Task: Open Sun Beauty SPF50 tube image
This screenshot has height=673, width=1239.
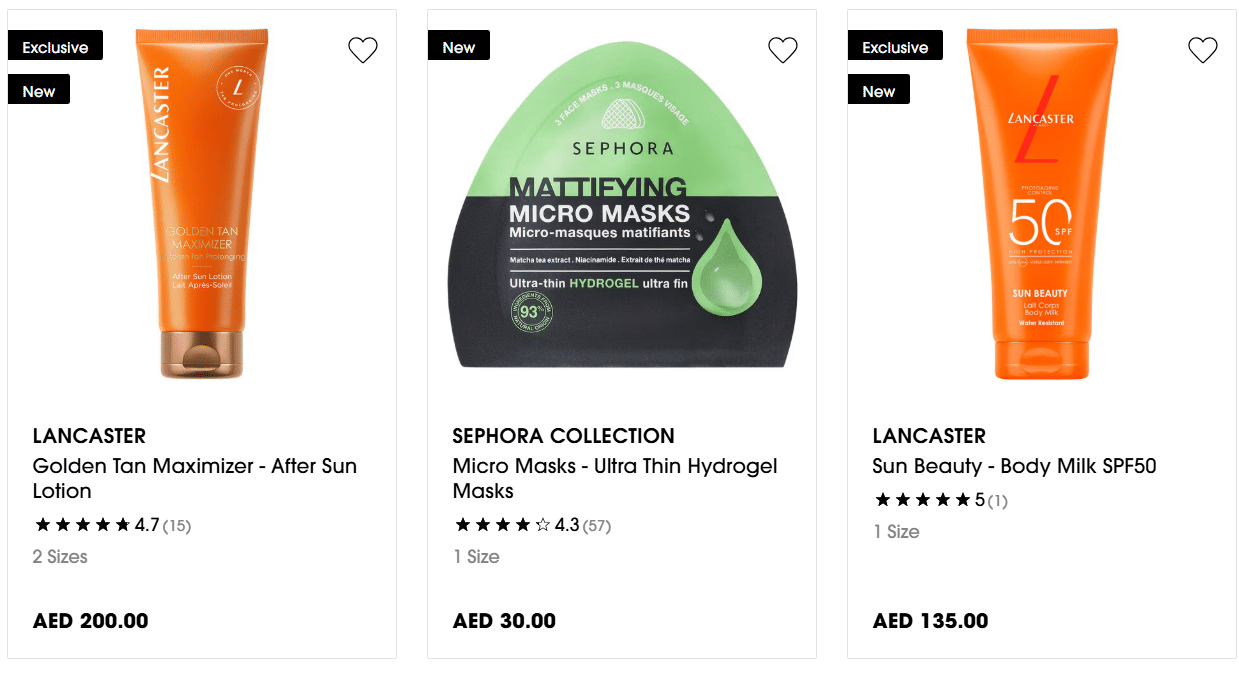Action: 1041,205
